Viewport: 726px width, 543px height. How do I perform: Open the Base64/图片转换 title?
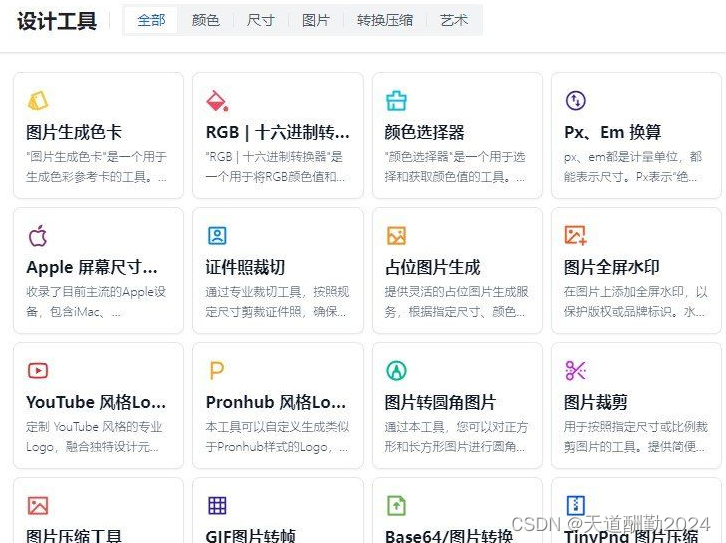coord(449,536)
